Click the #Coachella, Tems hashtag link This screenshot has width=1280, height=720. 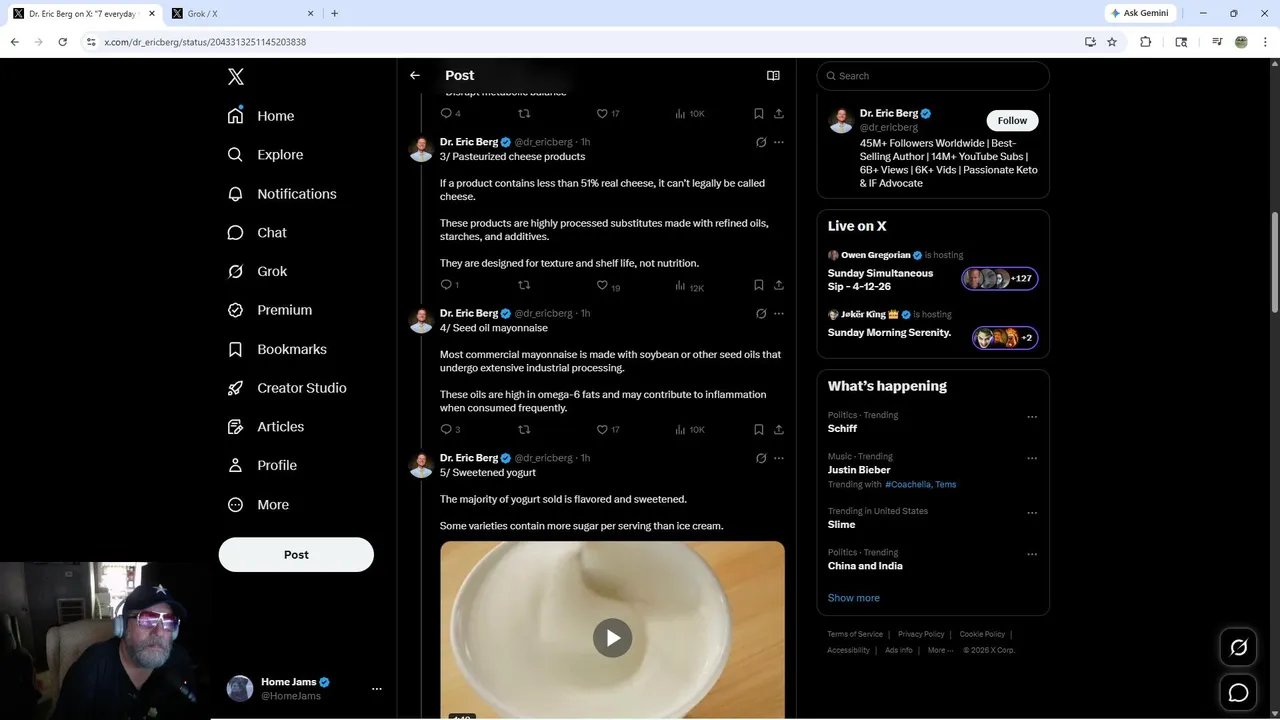pyautogui.click(x=920, y=484)
